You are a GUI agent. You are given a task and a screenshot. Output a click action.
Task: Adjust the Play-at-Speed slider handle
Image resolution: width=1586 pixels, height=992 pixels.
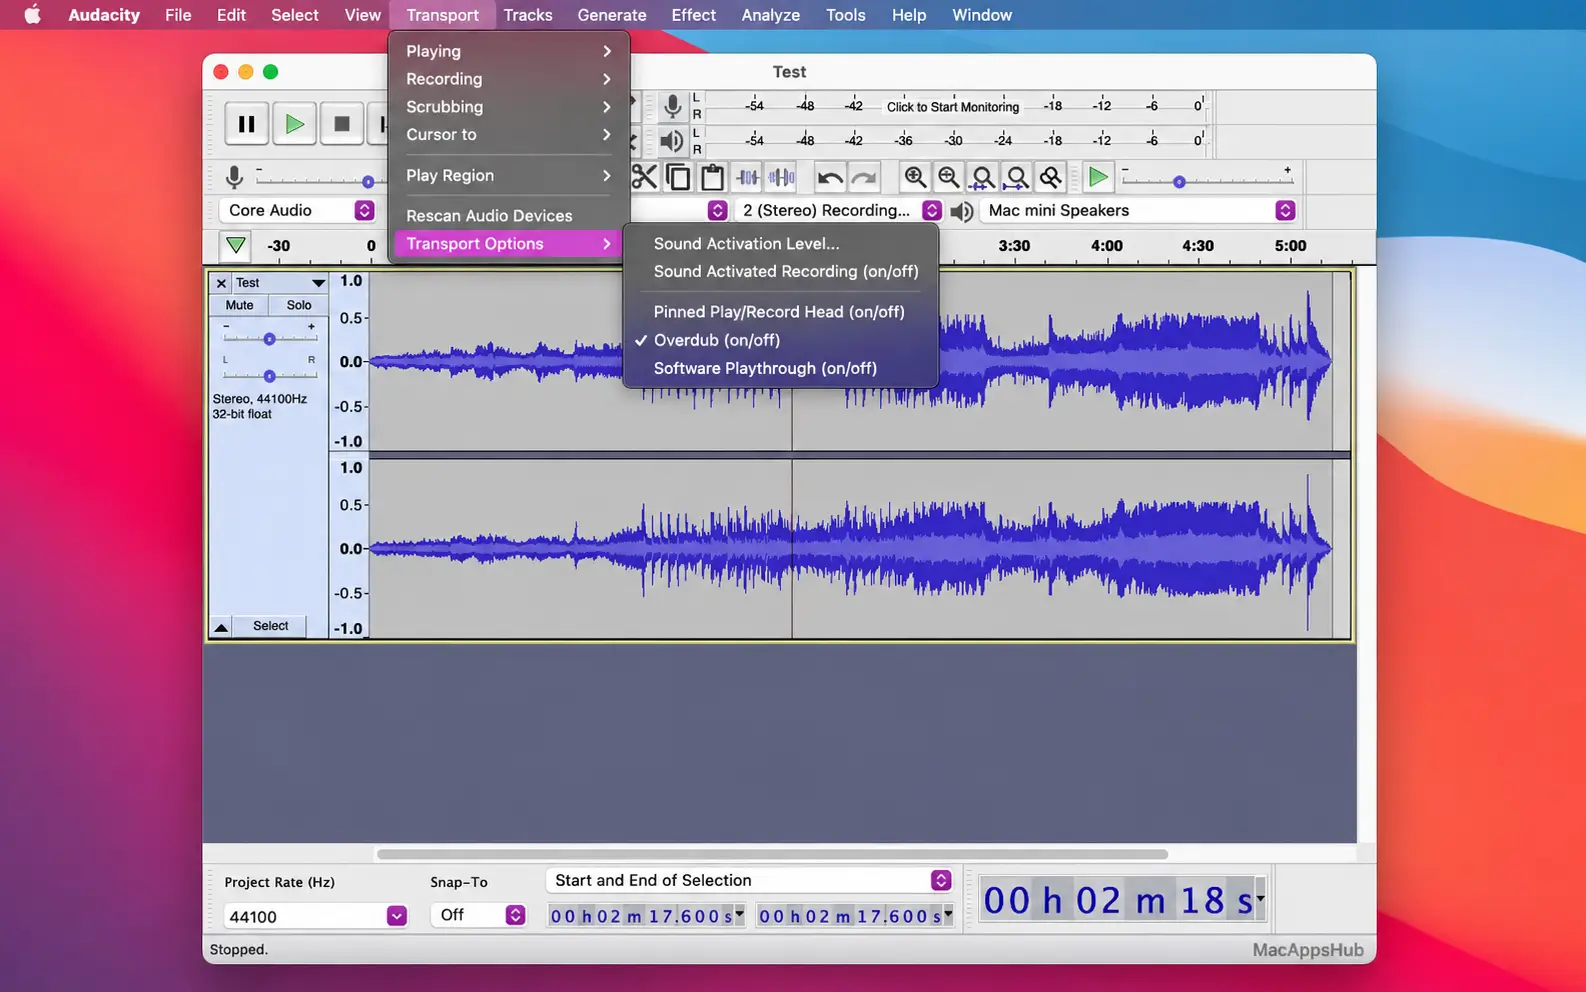1179,182
